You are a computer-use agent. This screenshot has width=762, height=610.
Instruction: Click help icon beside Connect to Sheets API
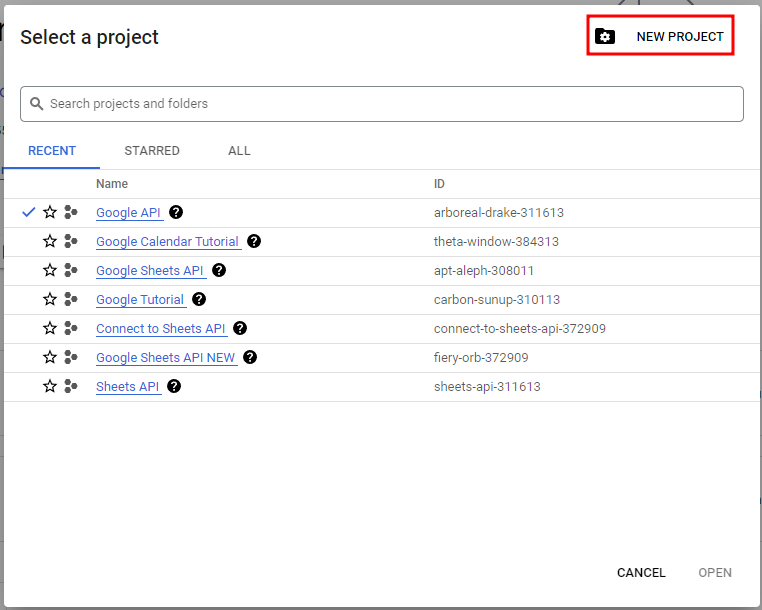pyautogui.click(x=240, y=329)
